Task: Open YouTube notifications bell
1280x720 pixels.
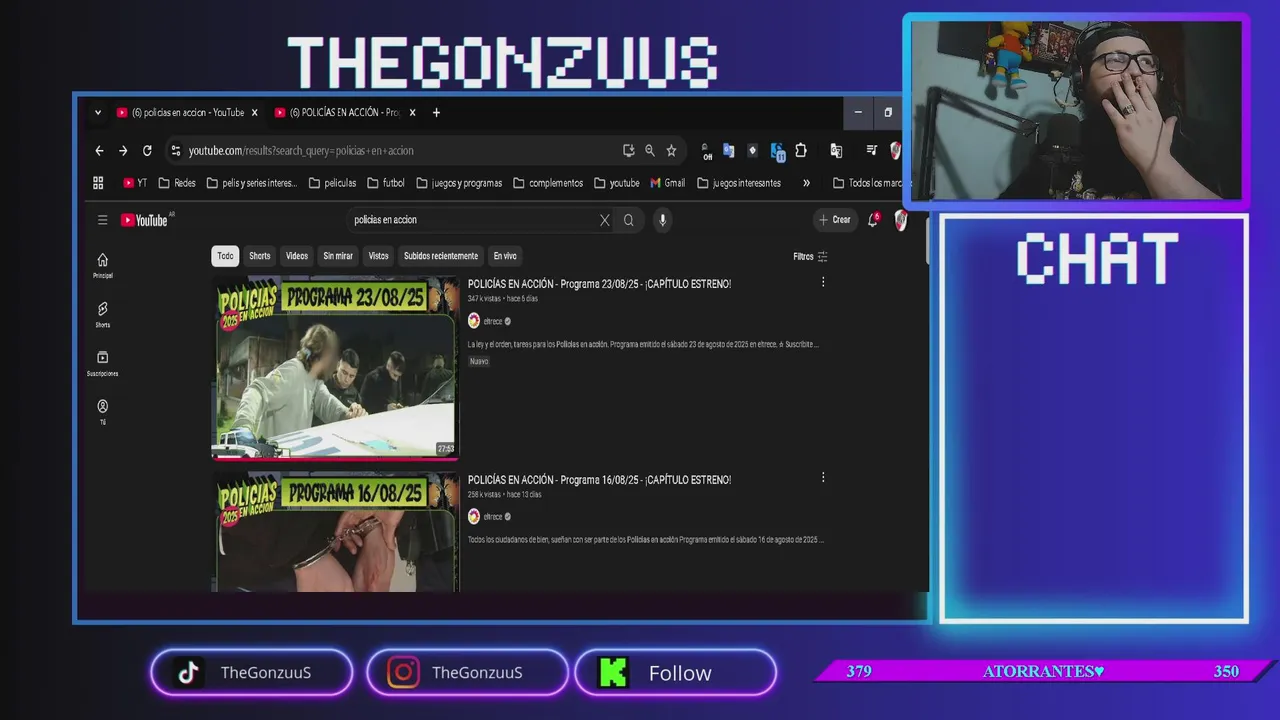Action: point(873,220)
